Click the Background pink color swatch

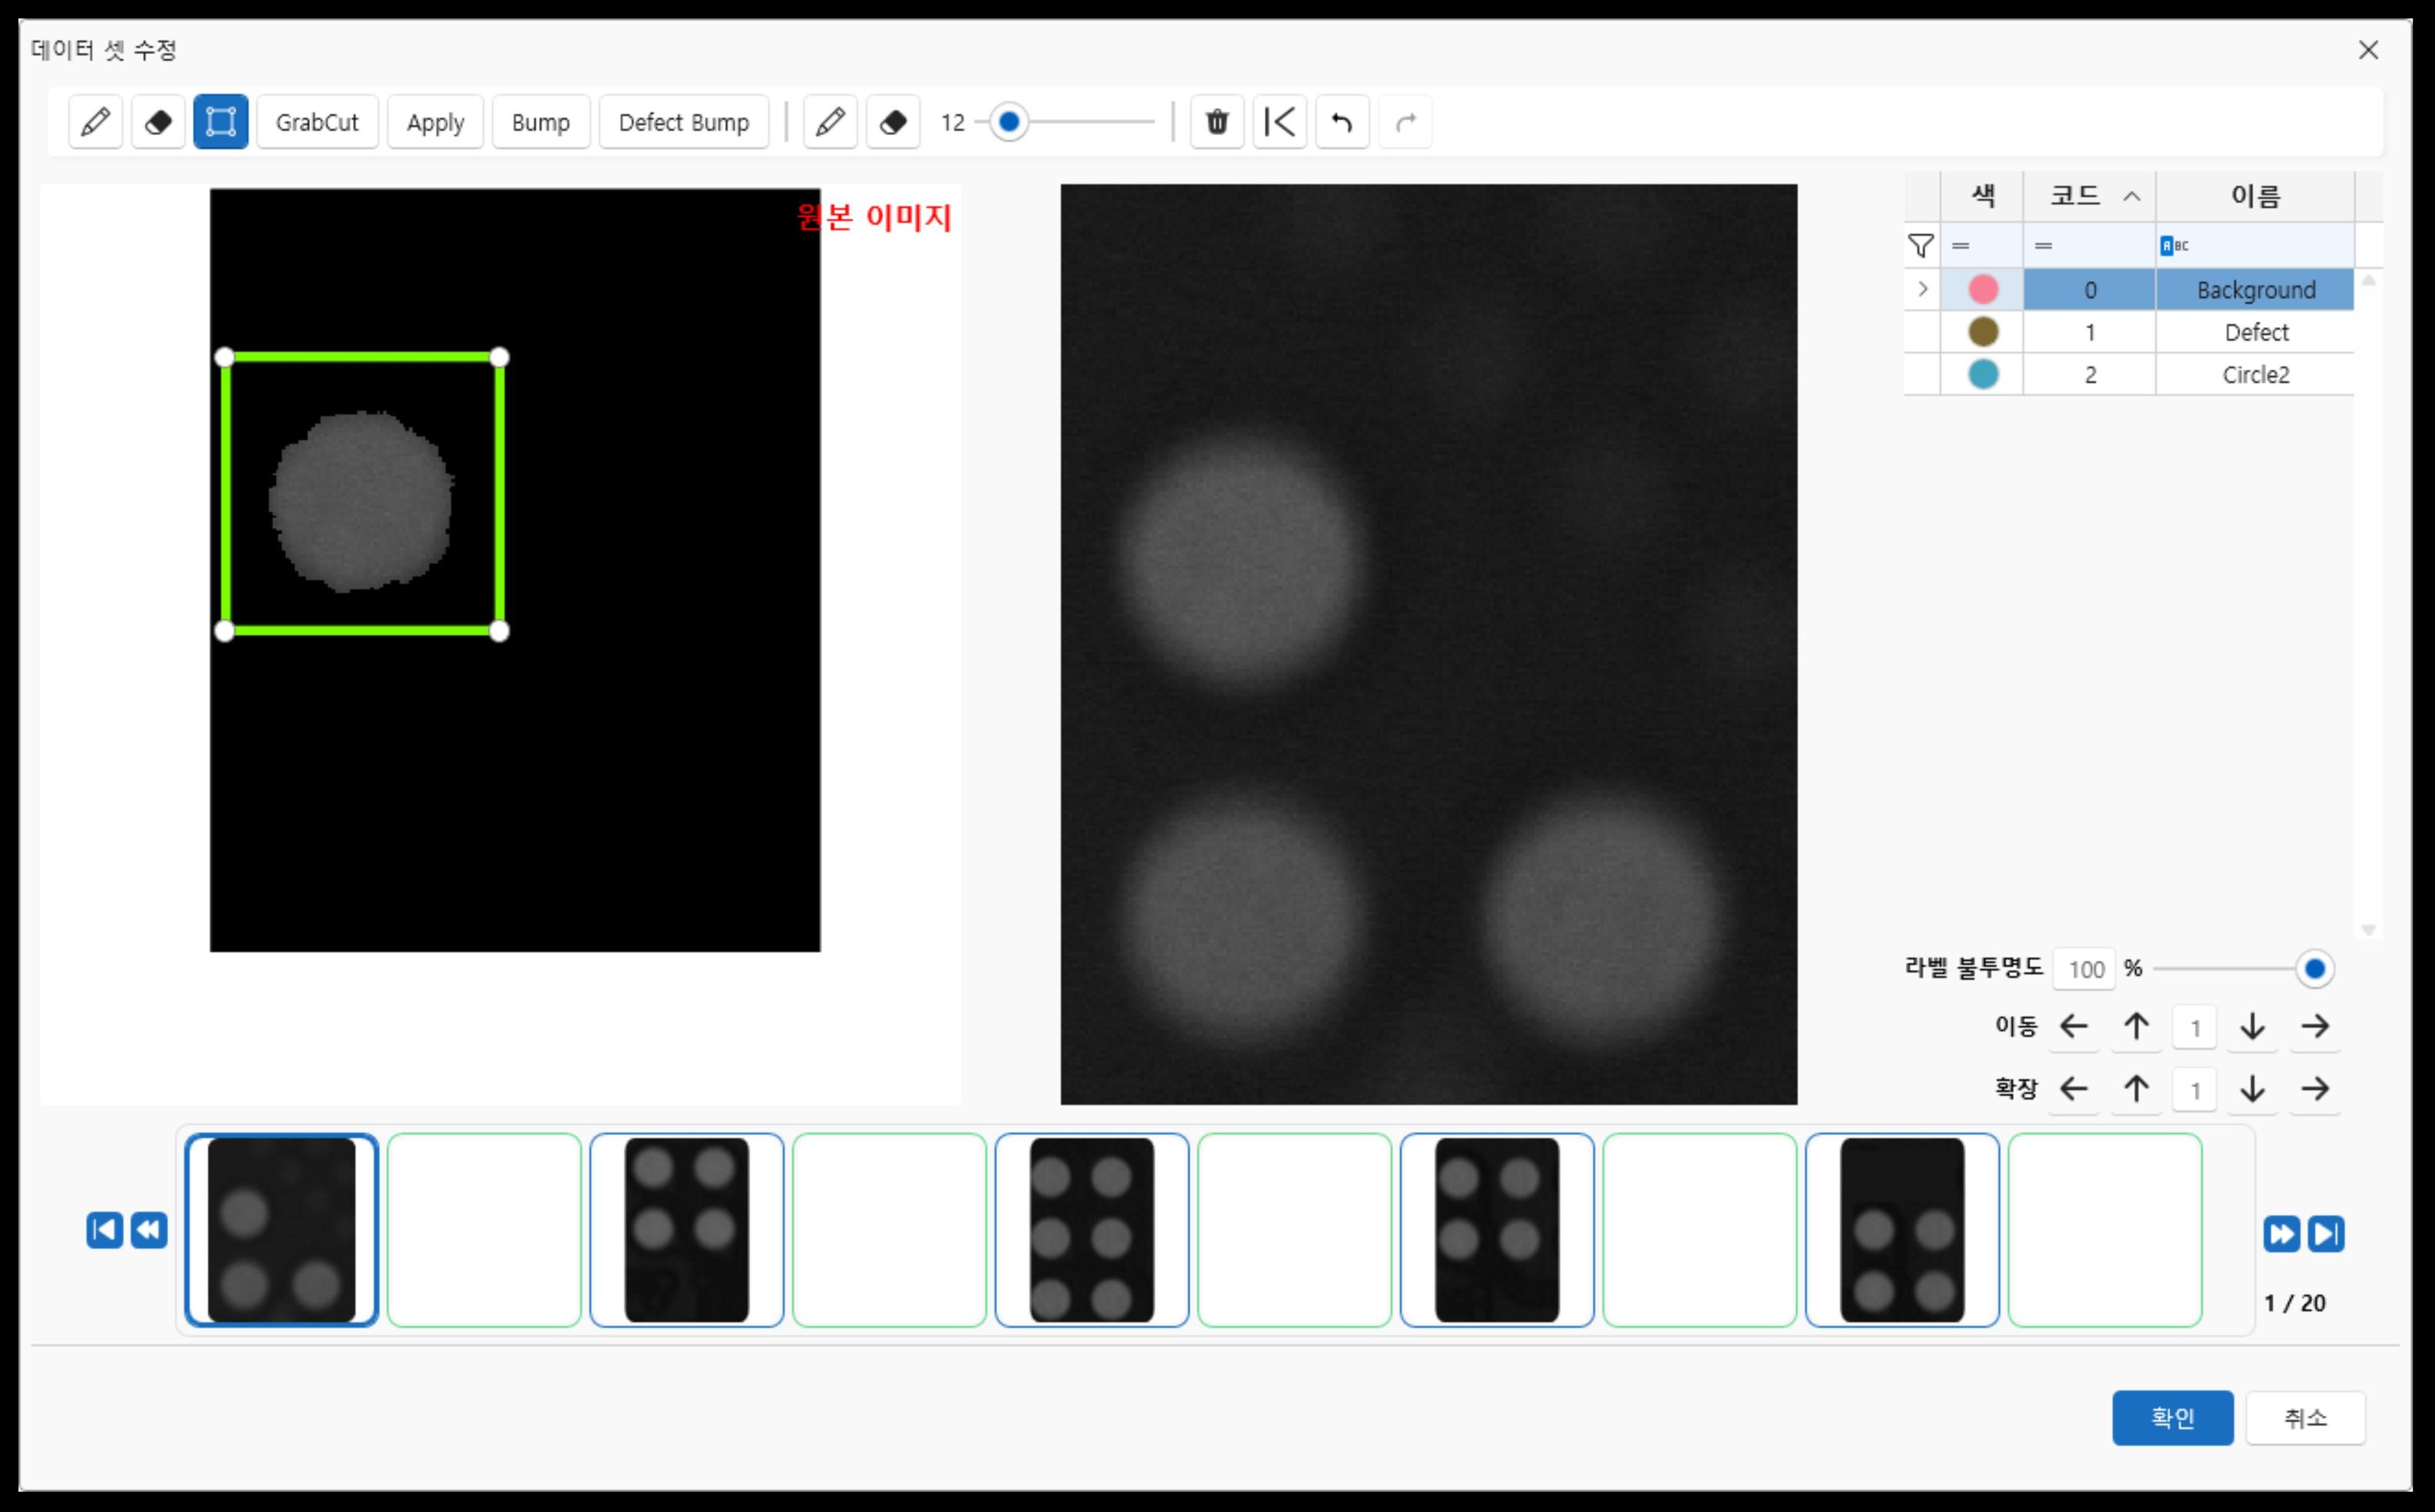(1983, 290)
